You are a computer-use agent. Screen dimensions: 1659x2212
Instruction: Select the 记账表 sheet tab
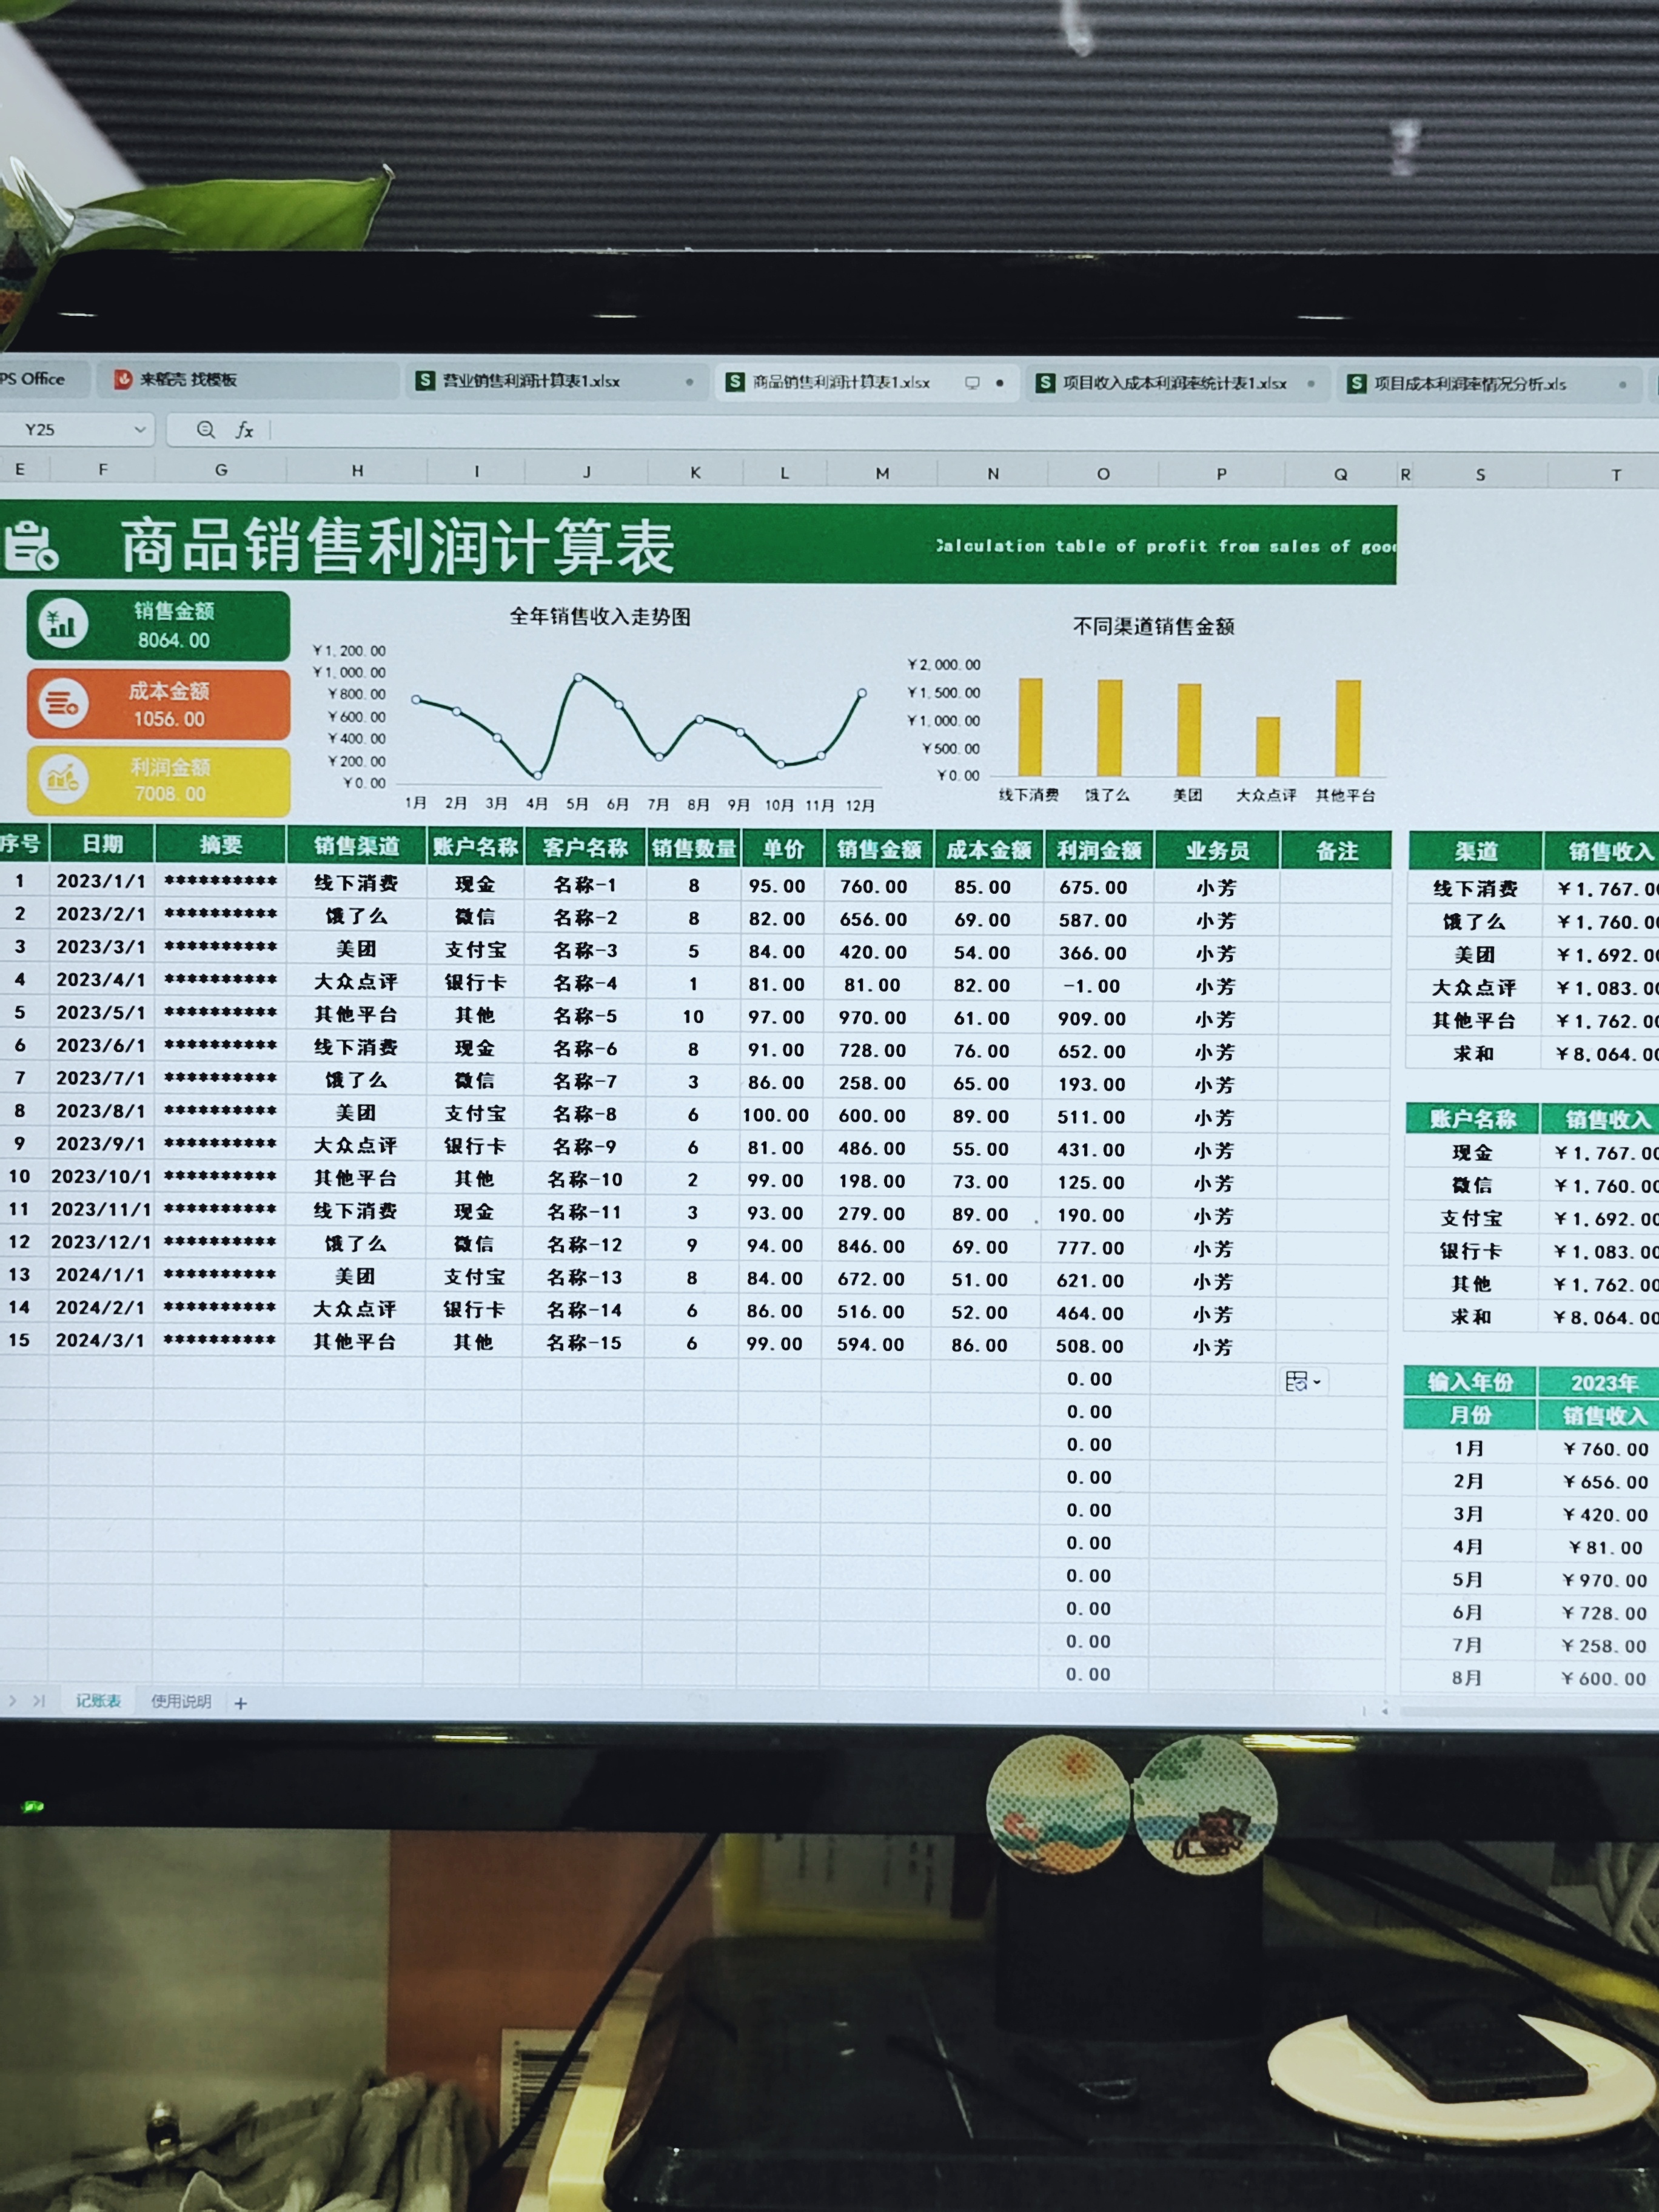pos(98,1701)
